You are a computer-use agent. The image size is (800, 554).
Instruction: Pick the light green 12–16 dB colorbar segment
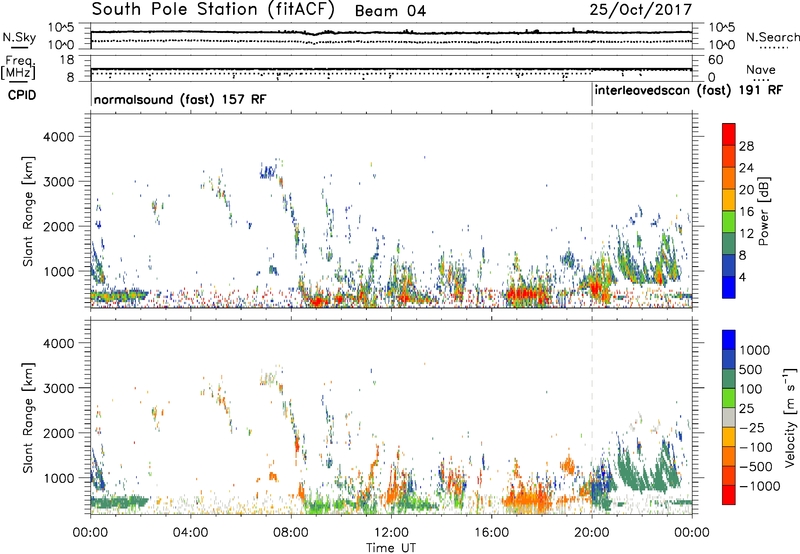pos(729,222)
